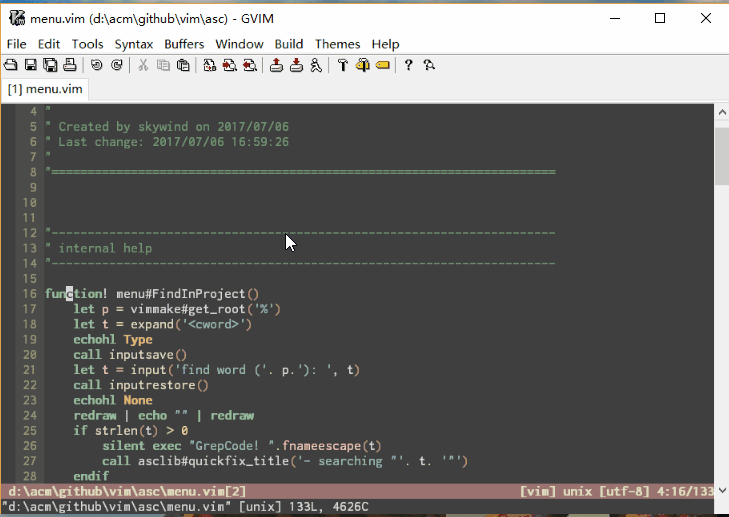Click the Open file toolbar icon
The image size is (729, 517).
[x=11, y=65]
